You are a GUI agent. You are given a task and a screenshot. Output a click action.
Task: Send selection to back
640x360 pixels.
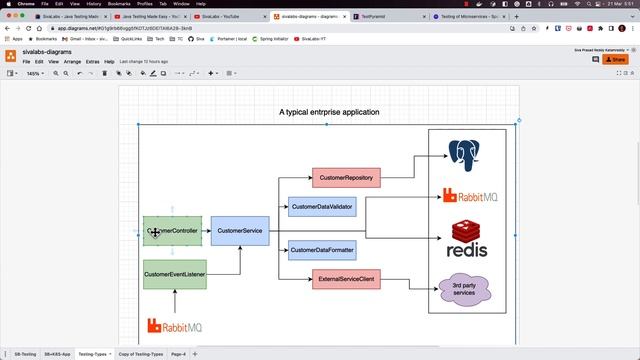tap(129, 73)
